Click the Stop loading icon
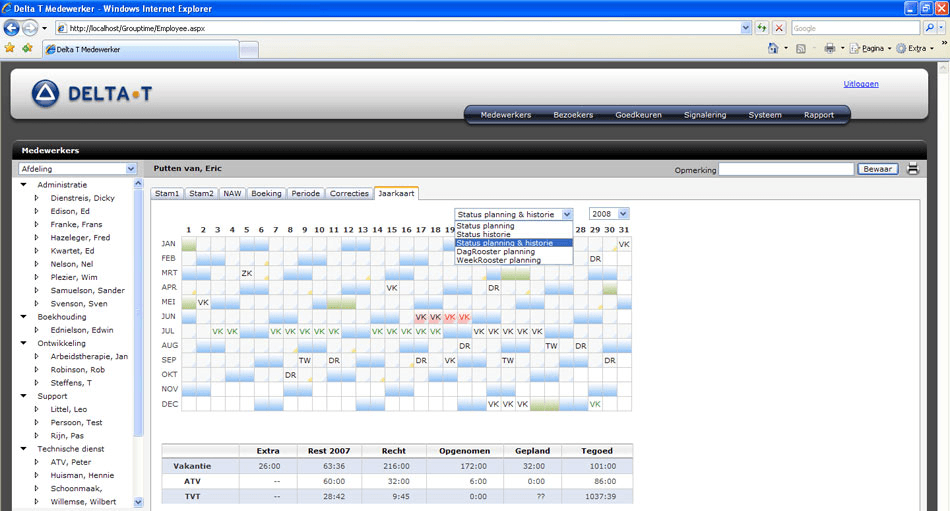The image size is (950, 511). (x=779, y=28)
